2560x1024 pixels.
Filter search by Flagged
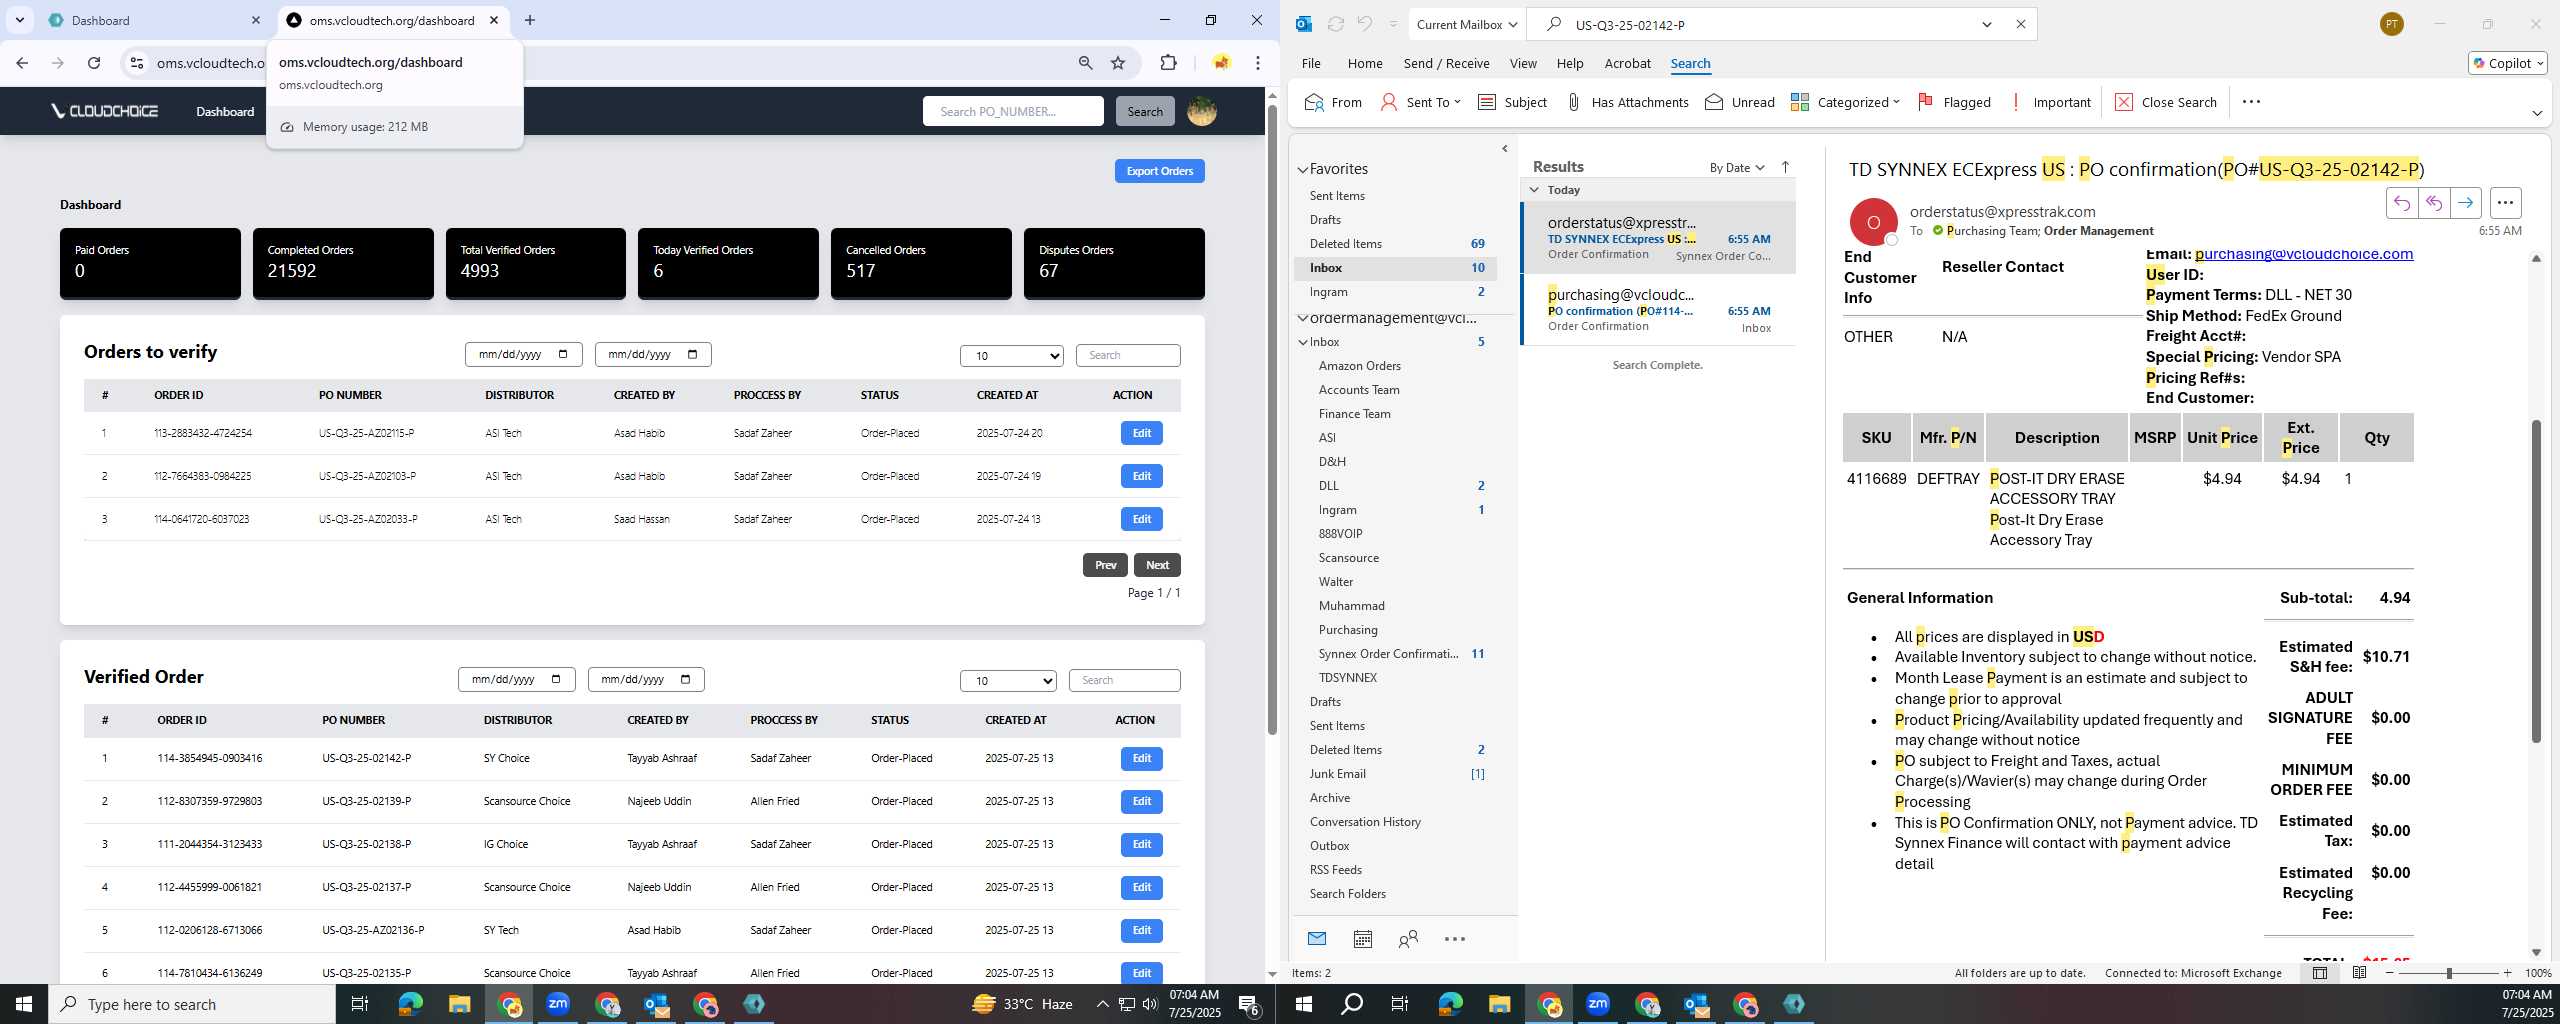tap(1954, 102)
